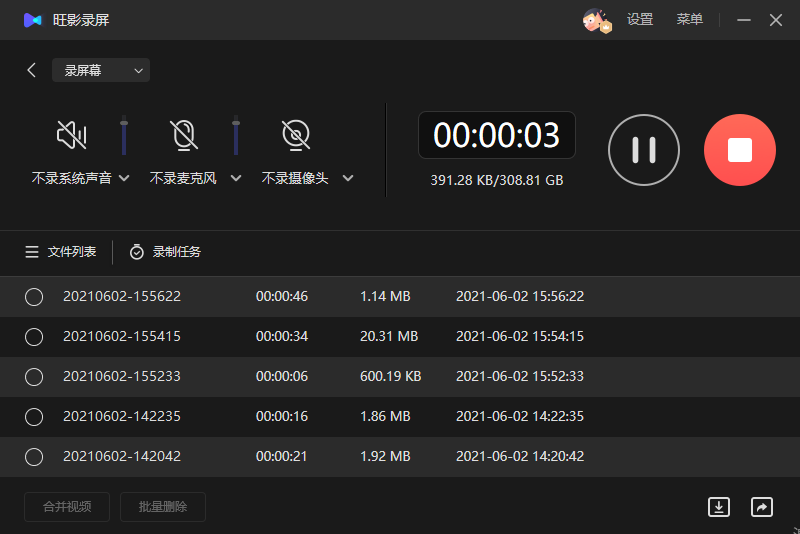The height and width of the screenshot is (534, 800).
Task: Pause the recording
Action: [644, 150]
